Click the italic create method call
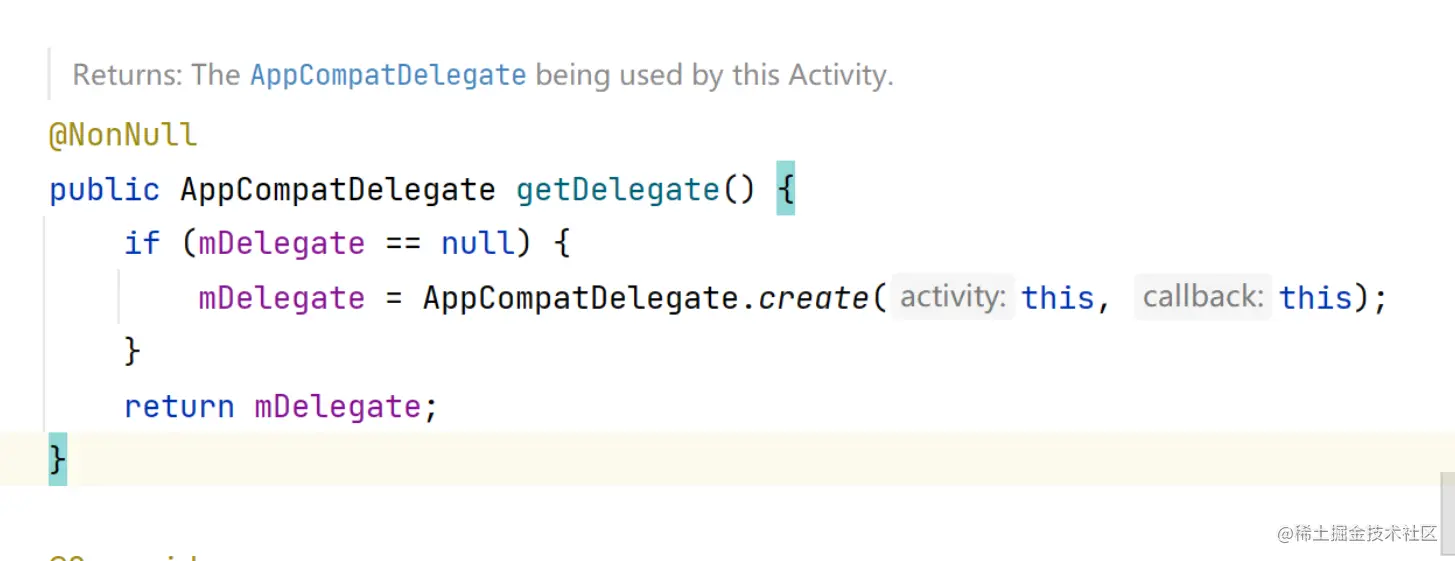The width and height of the screenshot is (1455, 561). click(x=813, y=298)
